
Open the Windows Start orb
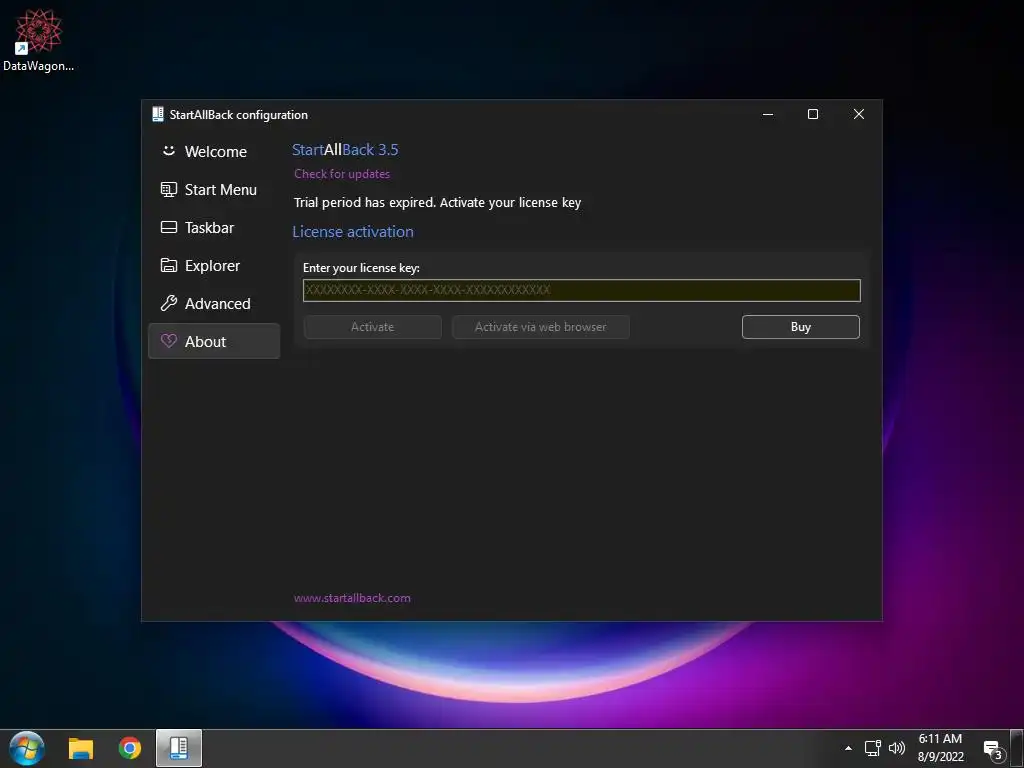[27, 748]
